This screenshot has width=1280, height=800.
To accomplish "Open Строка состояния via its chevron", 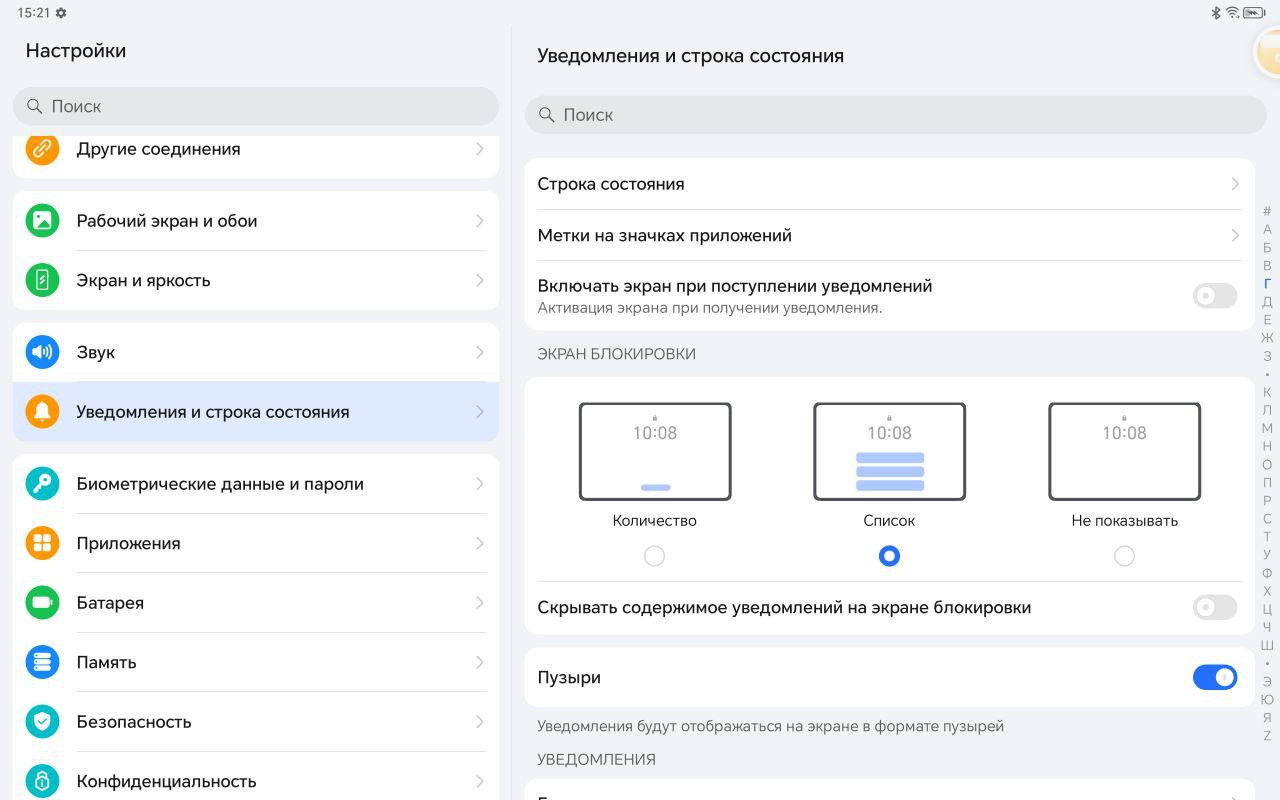I will (x=1235, y=184).
